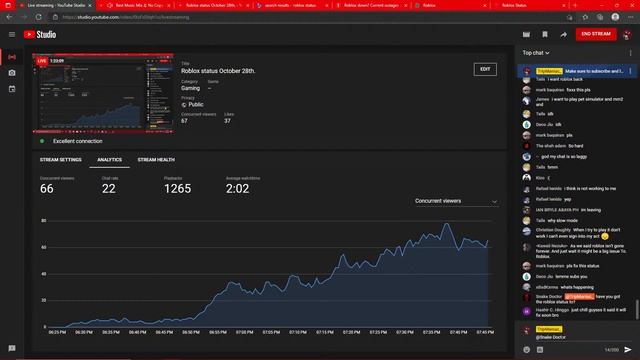Click the Excellent connection status text

click(x=78, y=141)
